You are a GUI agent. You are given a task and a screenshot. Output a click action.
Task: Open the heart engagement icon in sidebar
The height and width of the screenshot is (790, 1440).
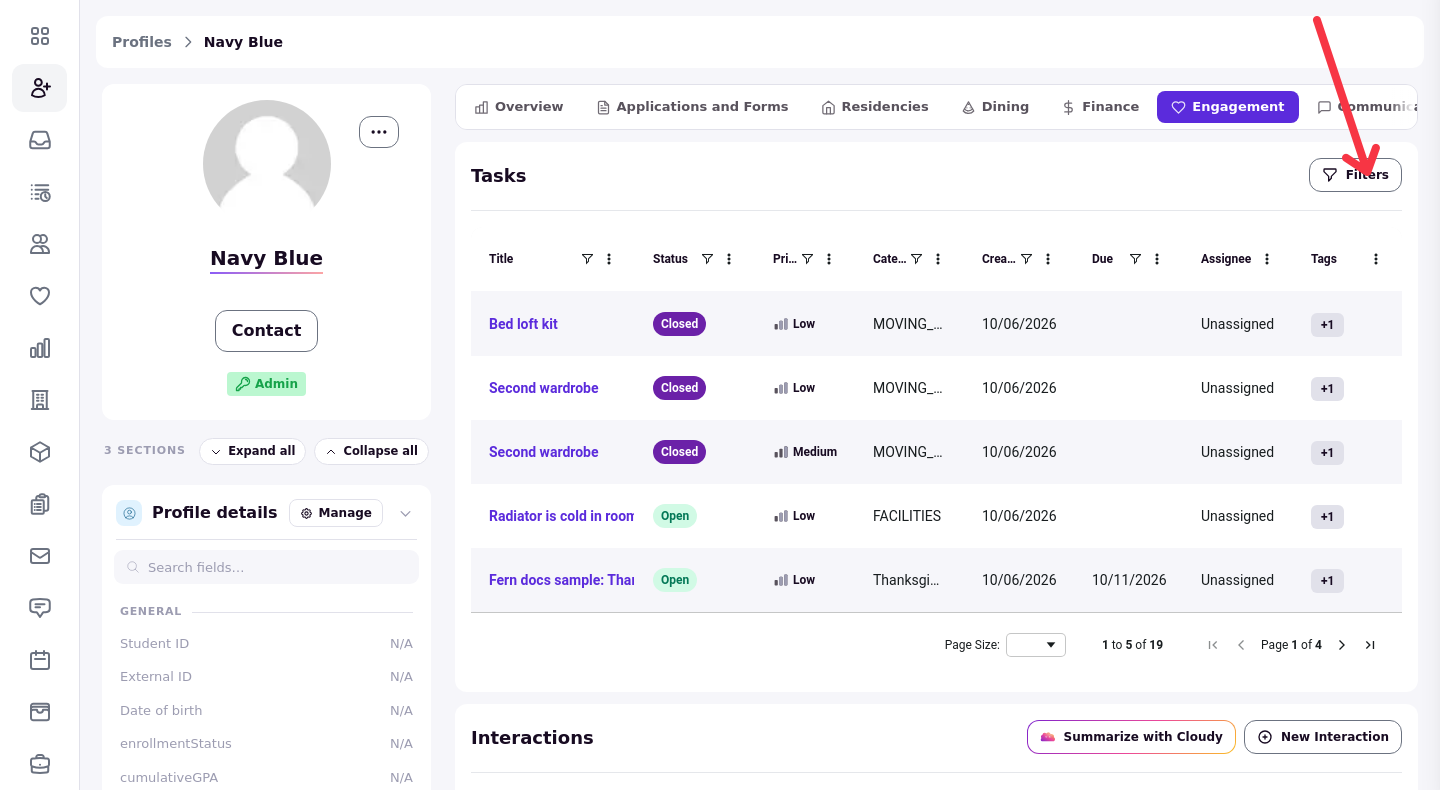40,296
